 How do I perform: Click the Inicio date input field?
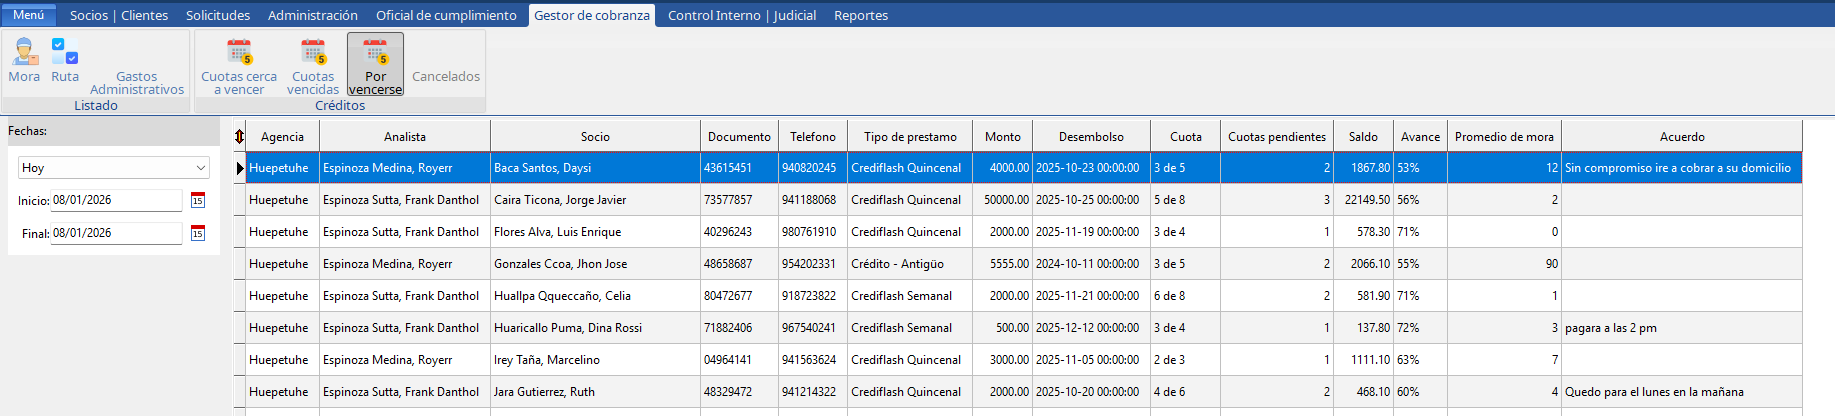point(115,200)
